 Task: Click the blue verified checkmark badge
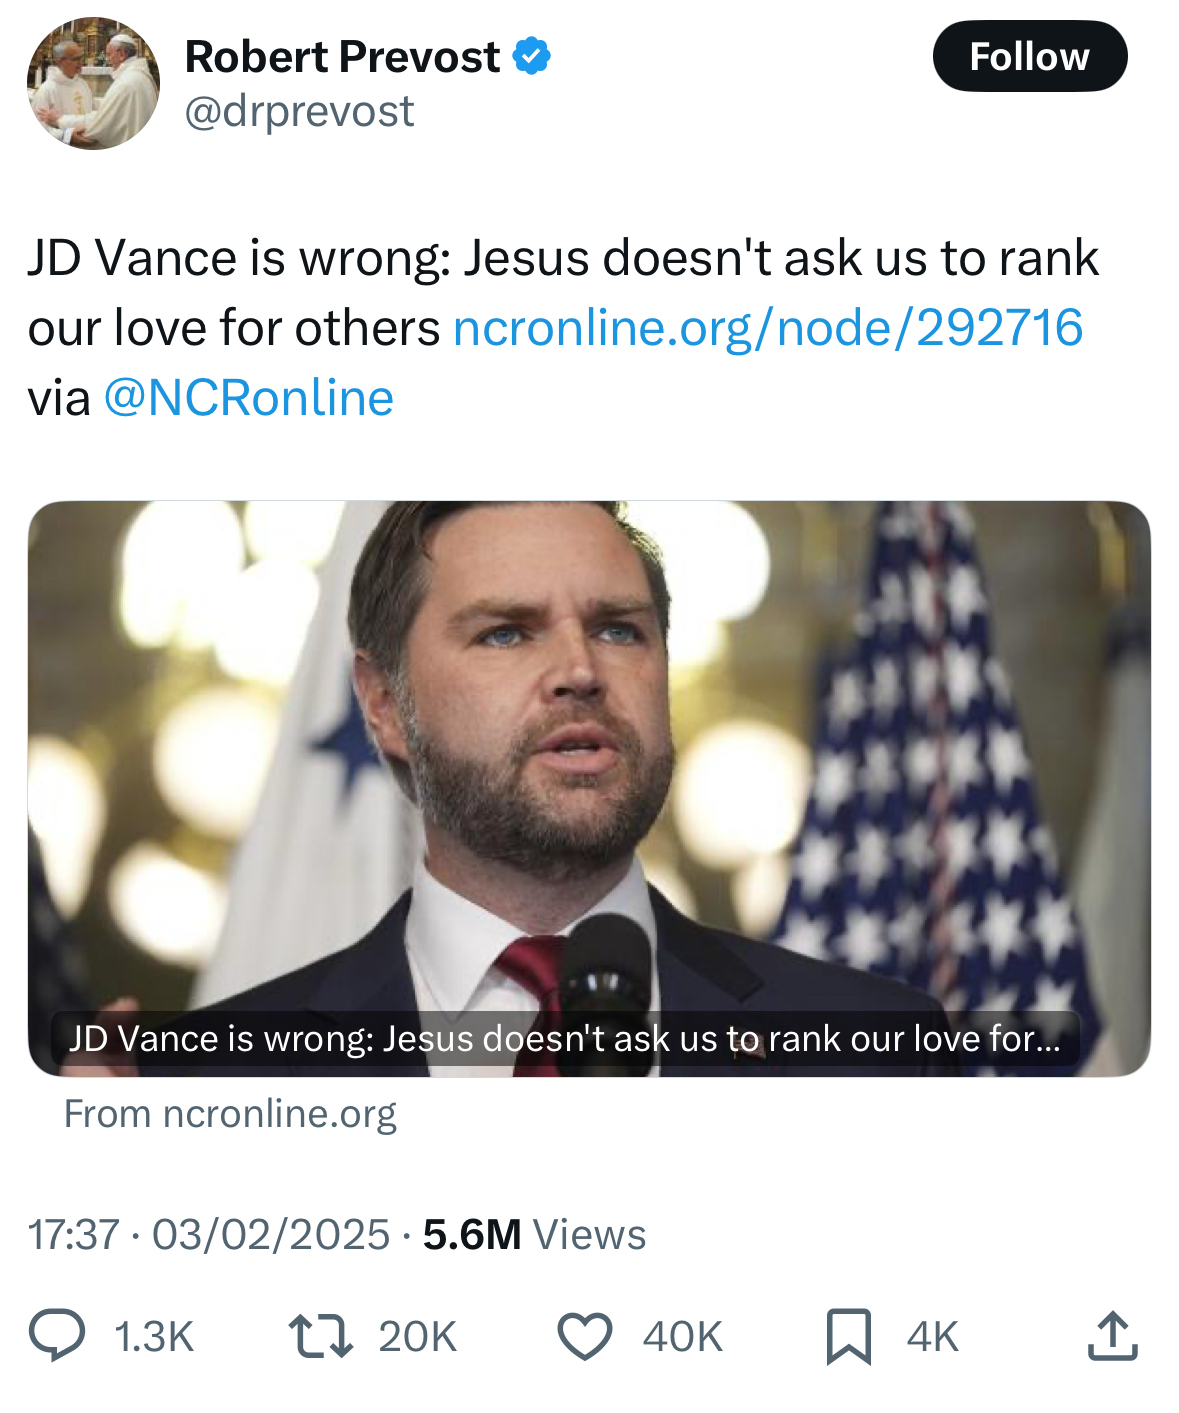pyautogui.click(x=532, y=56)
